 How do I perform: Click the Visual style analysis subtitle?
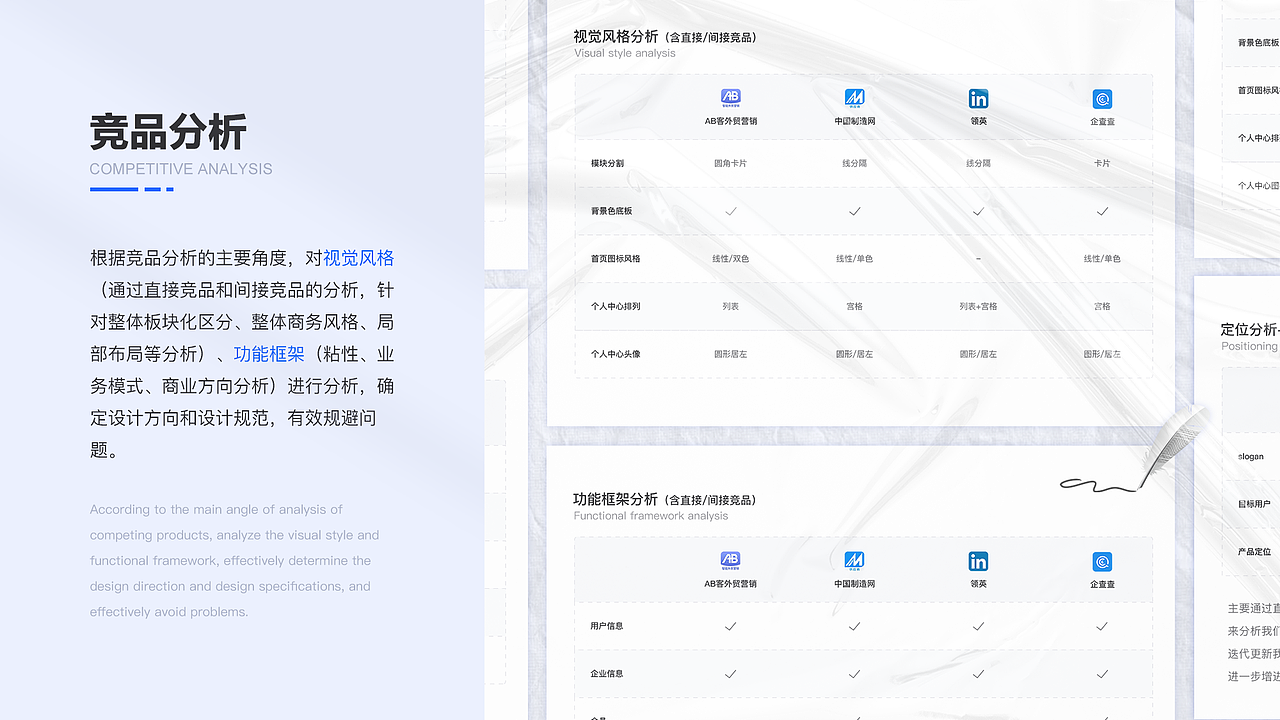(x=625, y=53)
